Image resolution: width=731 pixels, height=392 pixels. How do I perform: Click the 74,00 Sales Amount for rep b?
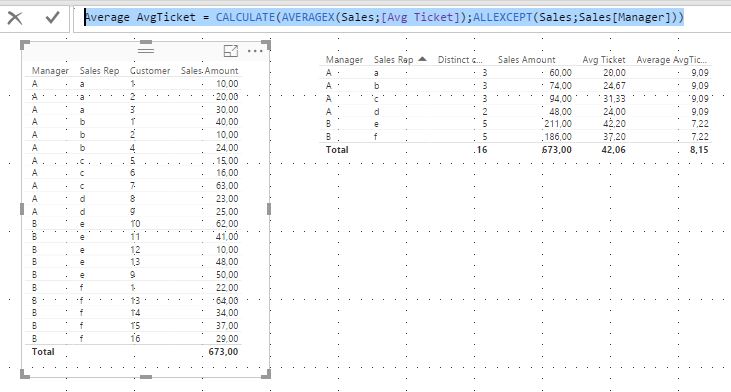tap(560, 86)
